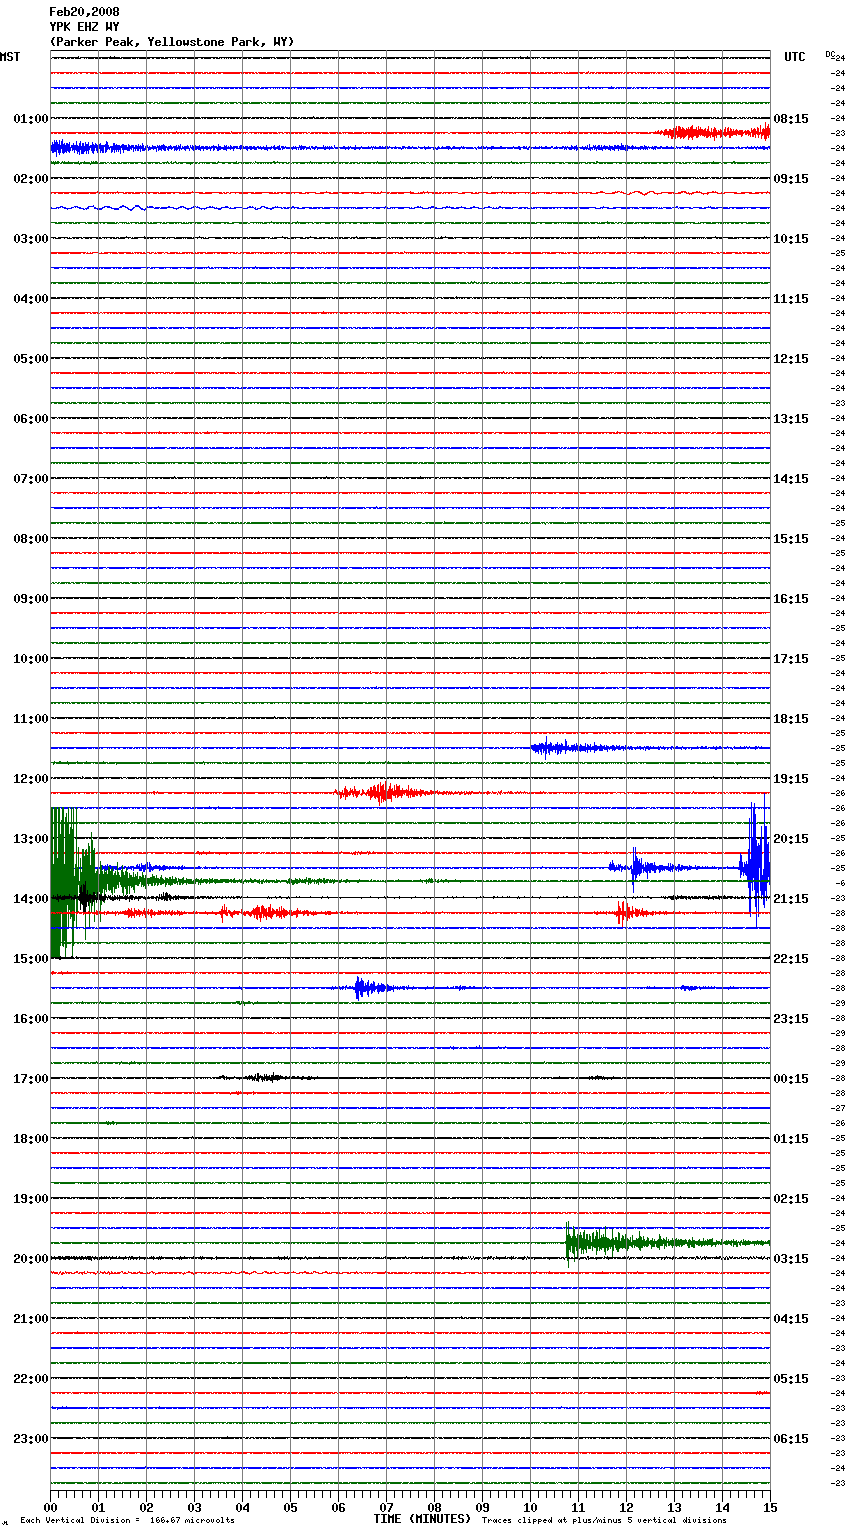This screenshot has height=1534, width=850.
Task: Click the Parker Peak, Yellowstone Park location title
Action: 172,42
